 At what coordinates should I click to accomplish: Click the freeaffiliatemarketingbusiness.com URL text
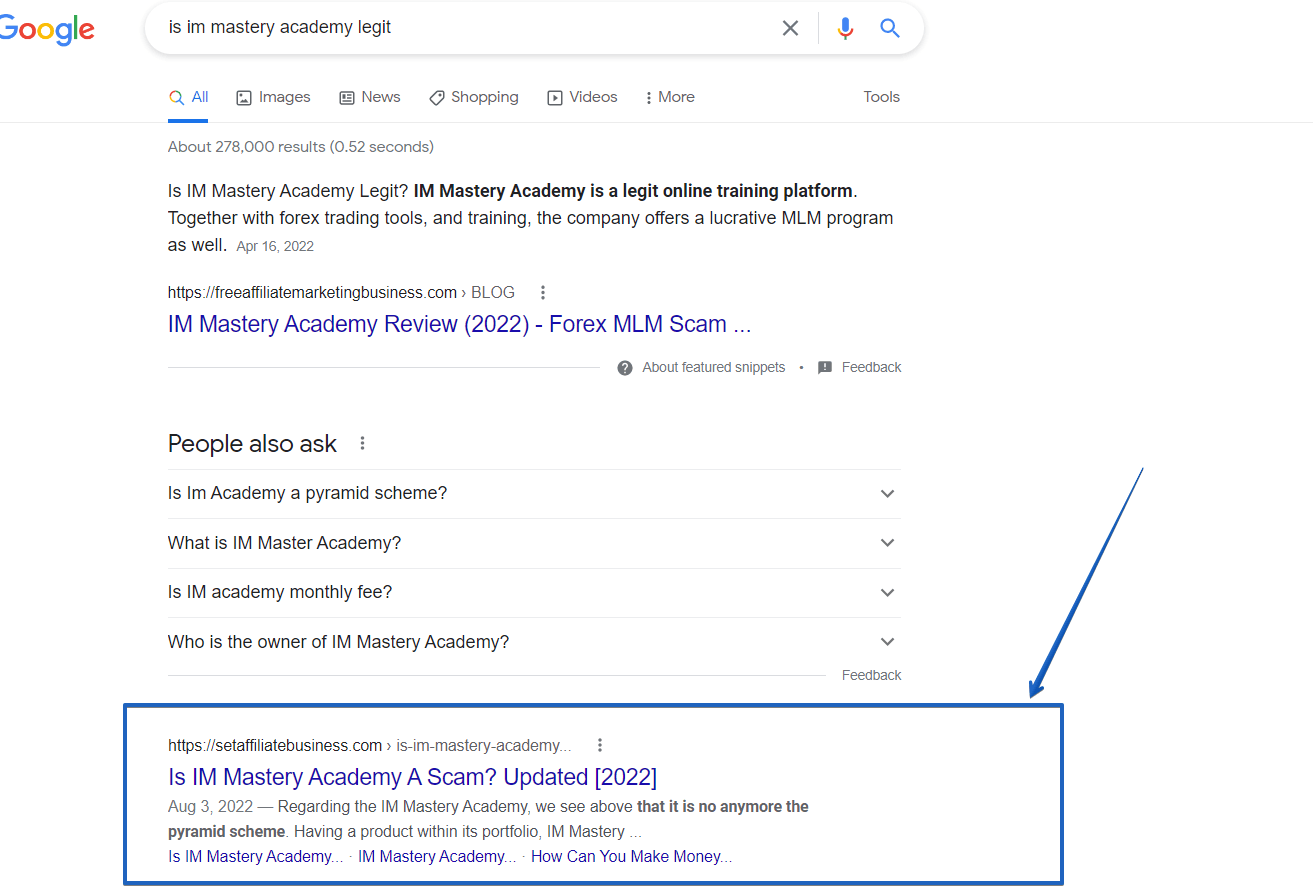point(312,293)
